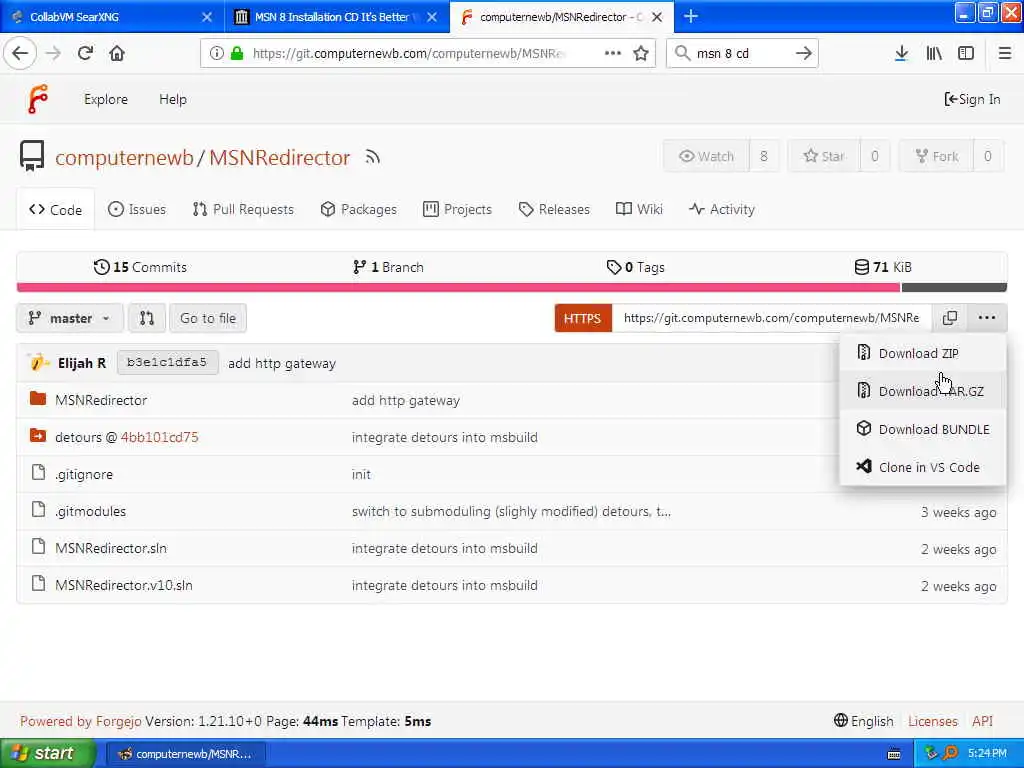
Task: Select Download BUNDLE from menu
Action: pyautogui.click(x=922, y=429)
